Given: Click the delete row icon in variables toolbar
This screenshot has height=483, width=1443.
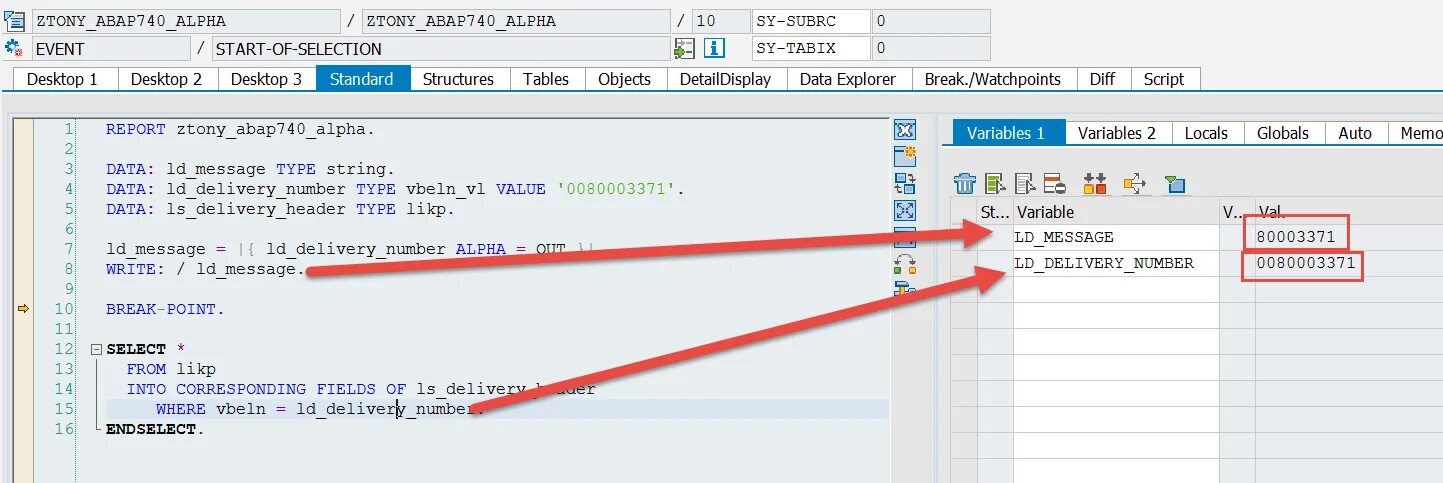Looking at the screenshot, I should click(x=1055, y=183).
